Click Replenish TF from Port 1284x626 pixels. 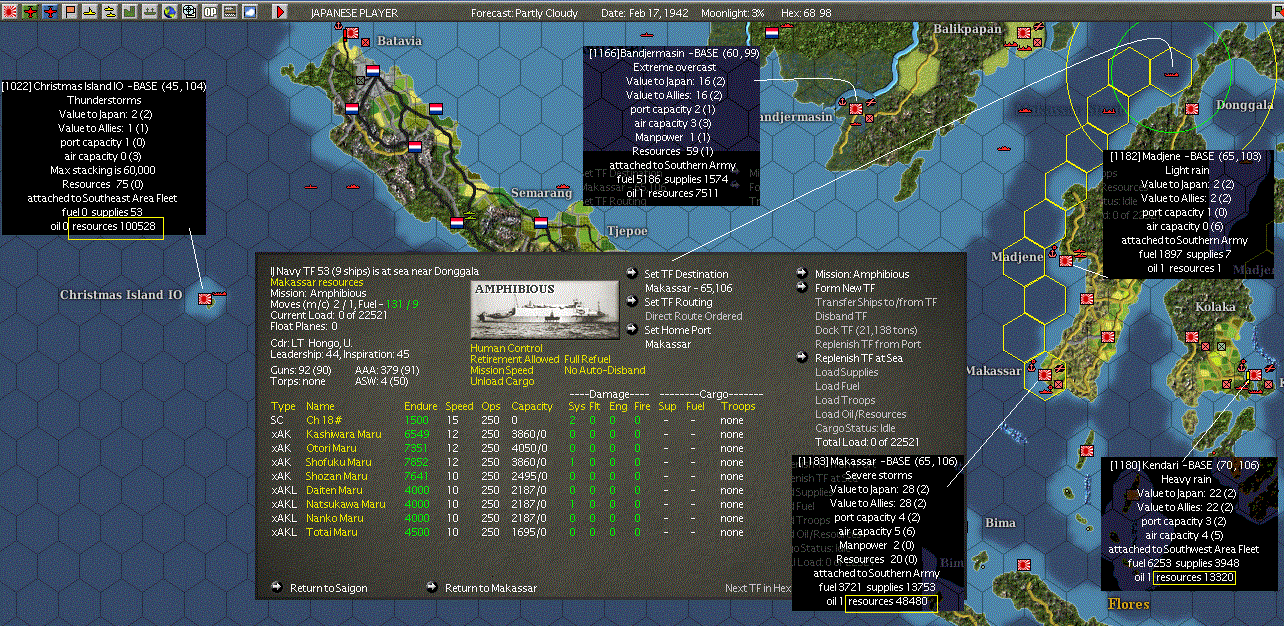pos(868,344)
